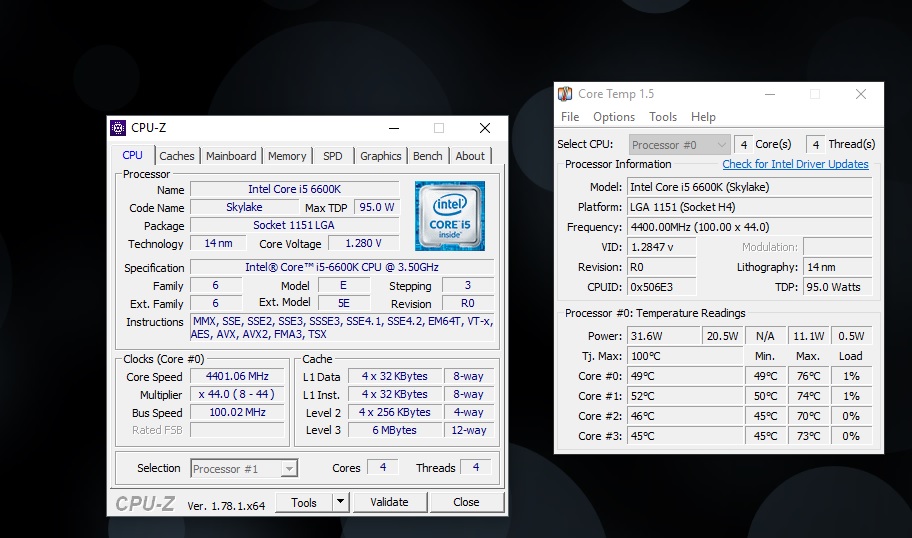Select the CPU tab in CPU-Z
The width and height of the screenshot is (912, 538).
pyautogui.click(x=132, y=155)
